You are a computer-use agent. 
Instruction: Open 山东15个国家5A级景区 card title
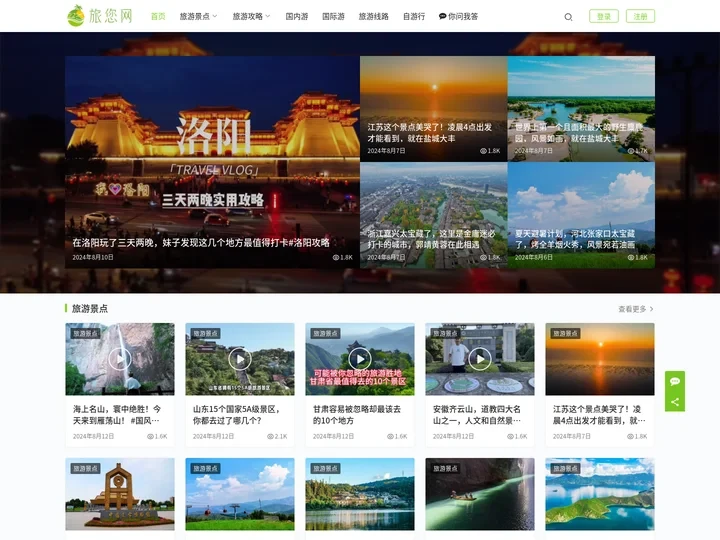tap(236, 415)
